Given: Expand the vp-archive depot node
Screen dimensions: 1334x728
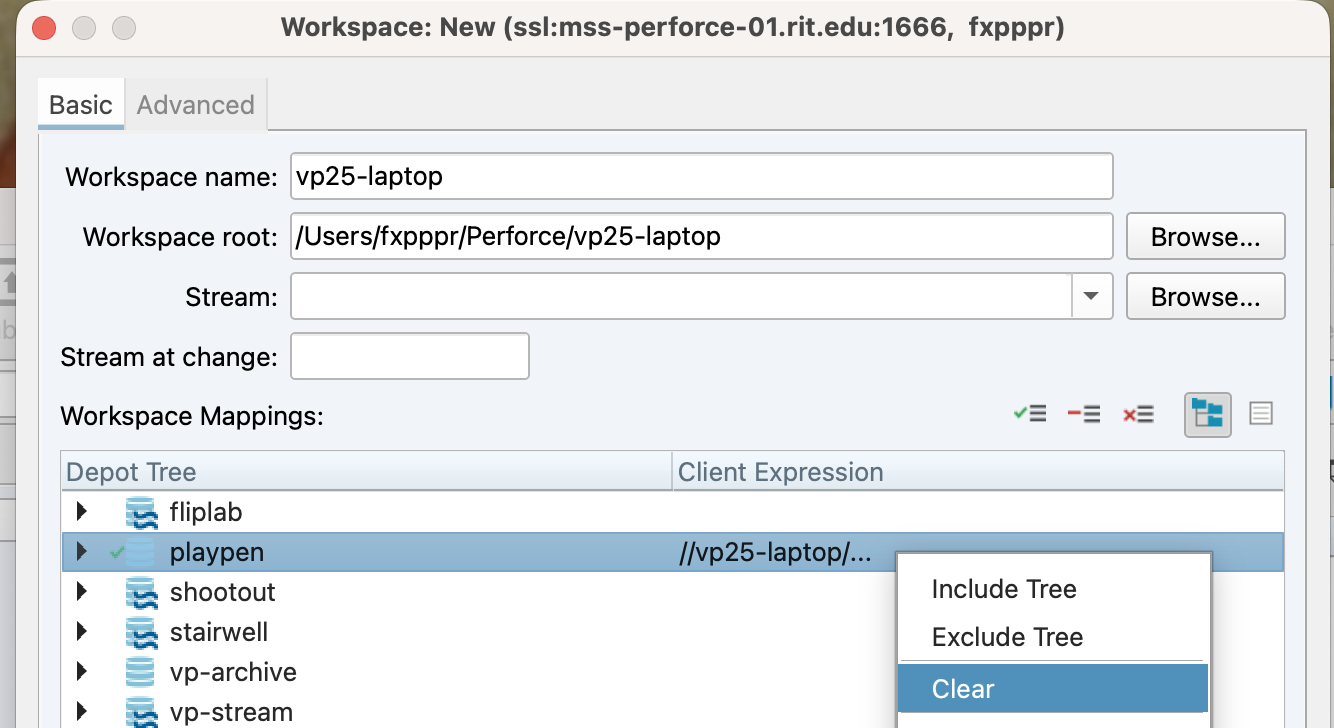Looking at the screenshot, I should tap(82, 672).
